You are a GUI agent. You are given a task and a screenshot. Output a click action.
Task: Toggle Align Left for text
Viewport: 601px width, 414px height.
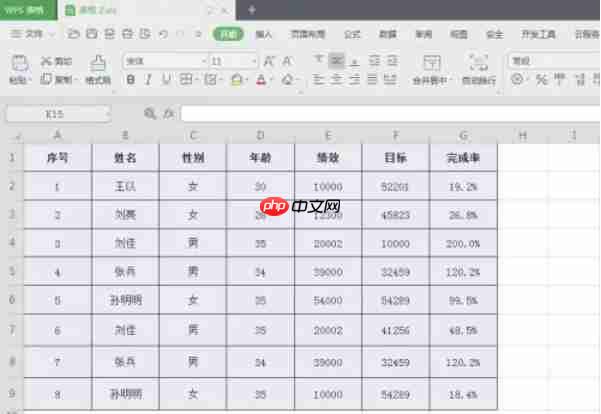click(318, 79)
